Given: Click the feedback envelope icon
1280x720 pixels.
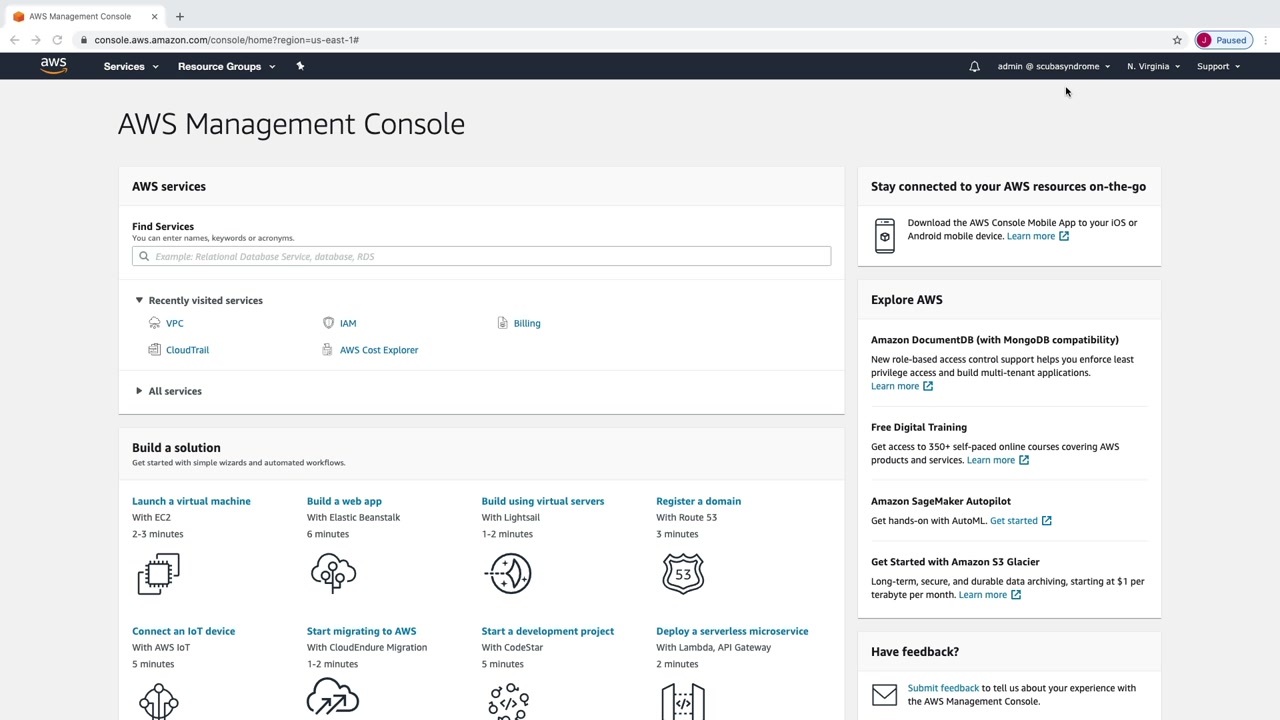Looking at the screenshot, I should click(885, 695).
